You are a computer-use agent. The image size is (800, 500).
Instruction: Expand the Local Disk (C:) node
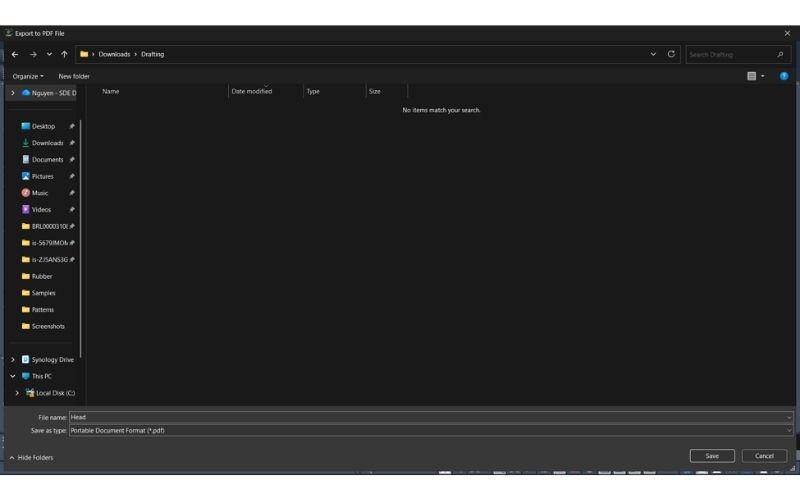click(17, 393)
